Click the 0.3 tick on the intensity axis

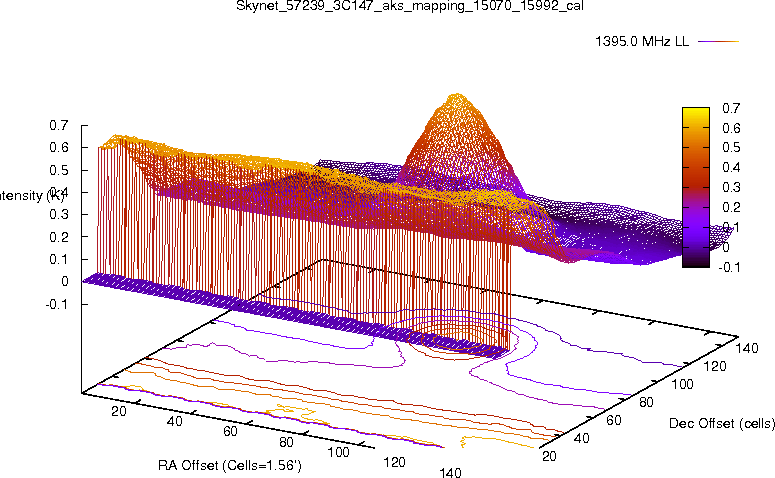[x=59, y=215]
